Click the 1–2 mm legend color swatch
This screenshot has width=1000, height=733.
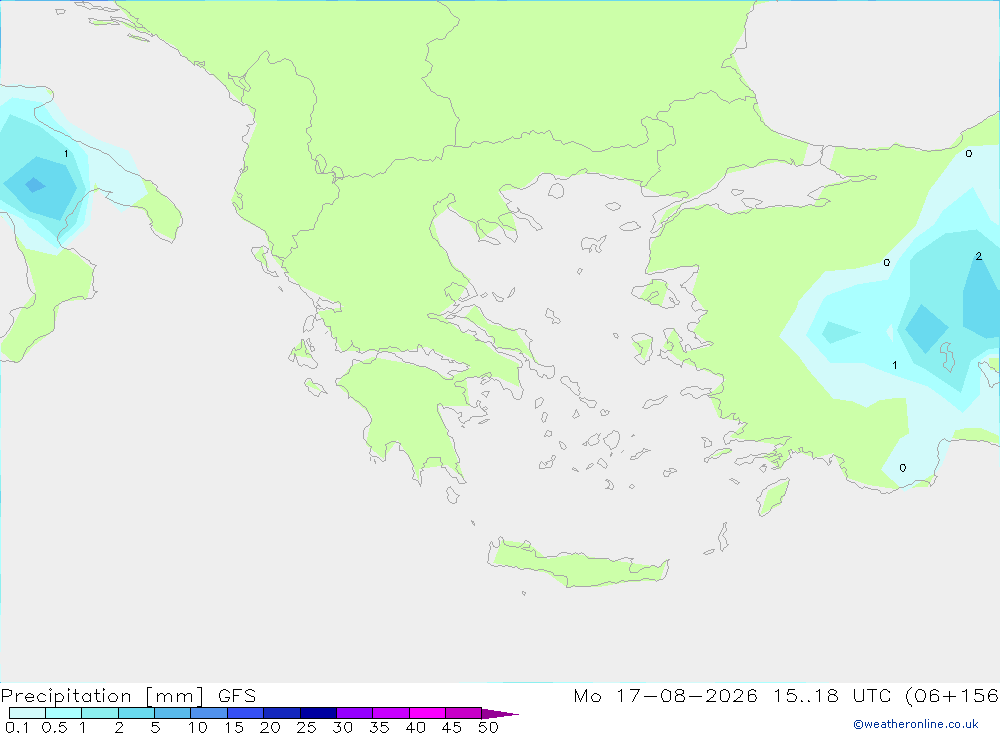pos(100,713)
